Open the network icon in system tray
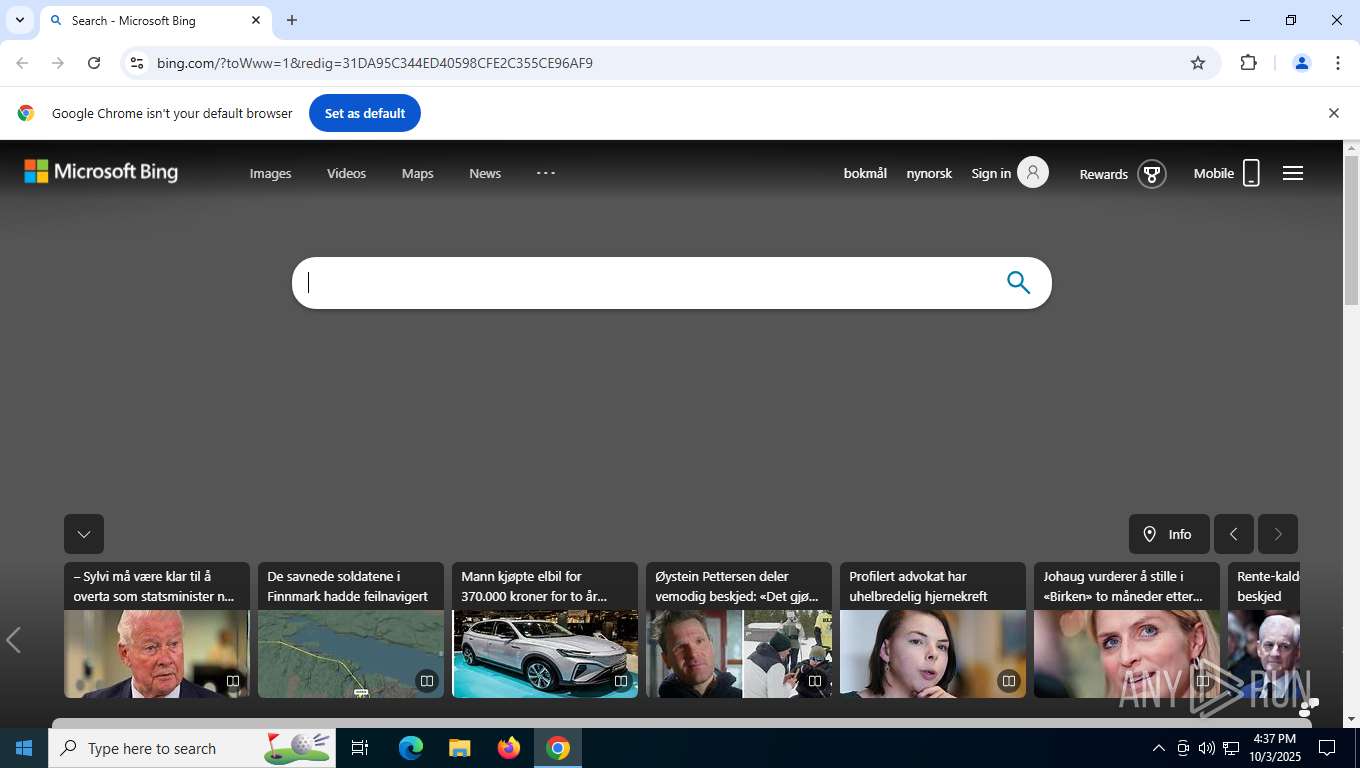This screenshot has height=768, width=1360. [x=1231, y=748]
